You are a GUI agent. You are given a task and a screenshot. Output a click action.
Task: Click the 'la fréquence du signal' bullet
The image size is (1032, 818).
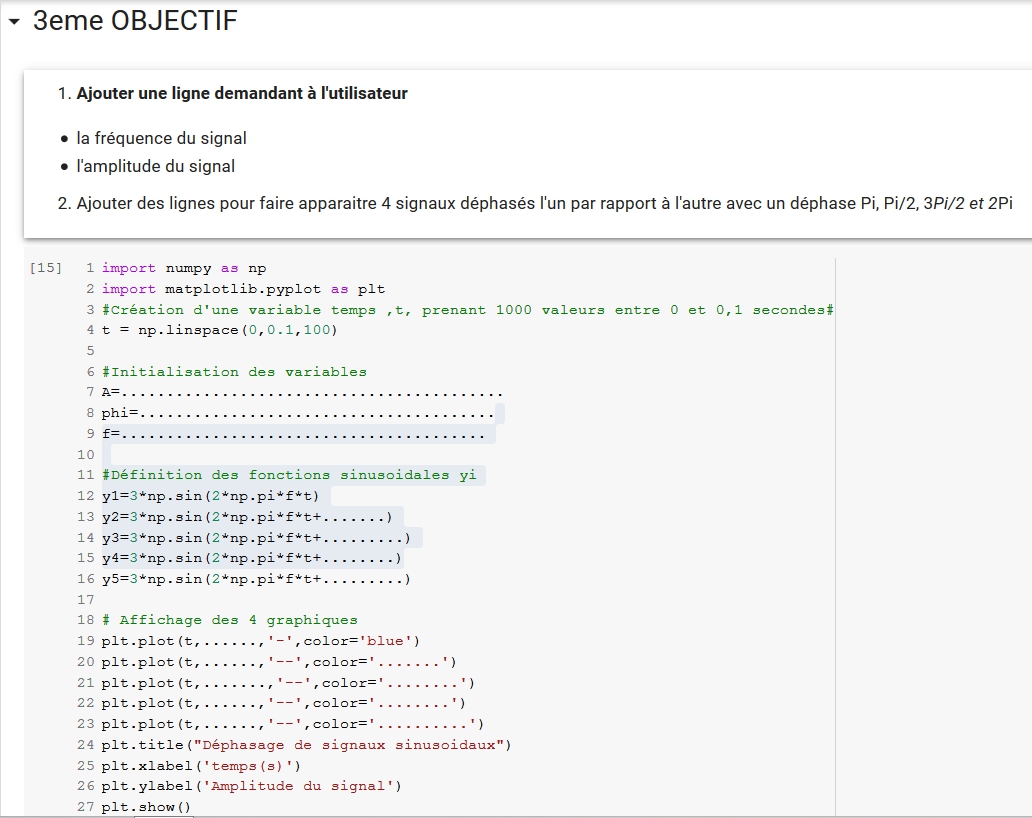(x=161, y=138)
